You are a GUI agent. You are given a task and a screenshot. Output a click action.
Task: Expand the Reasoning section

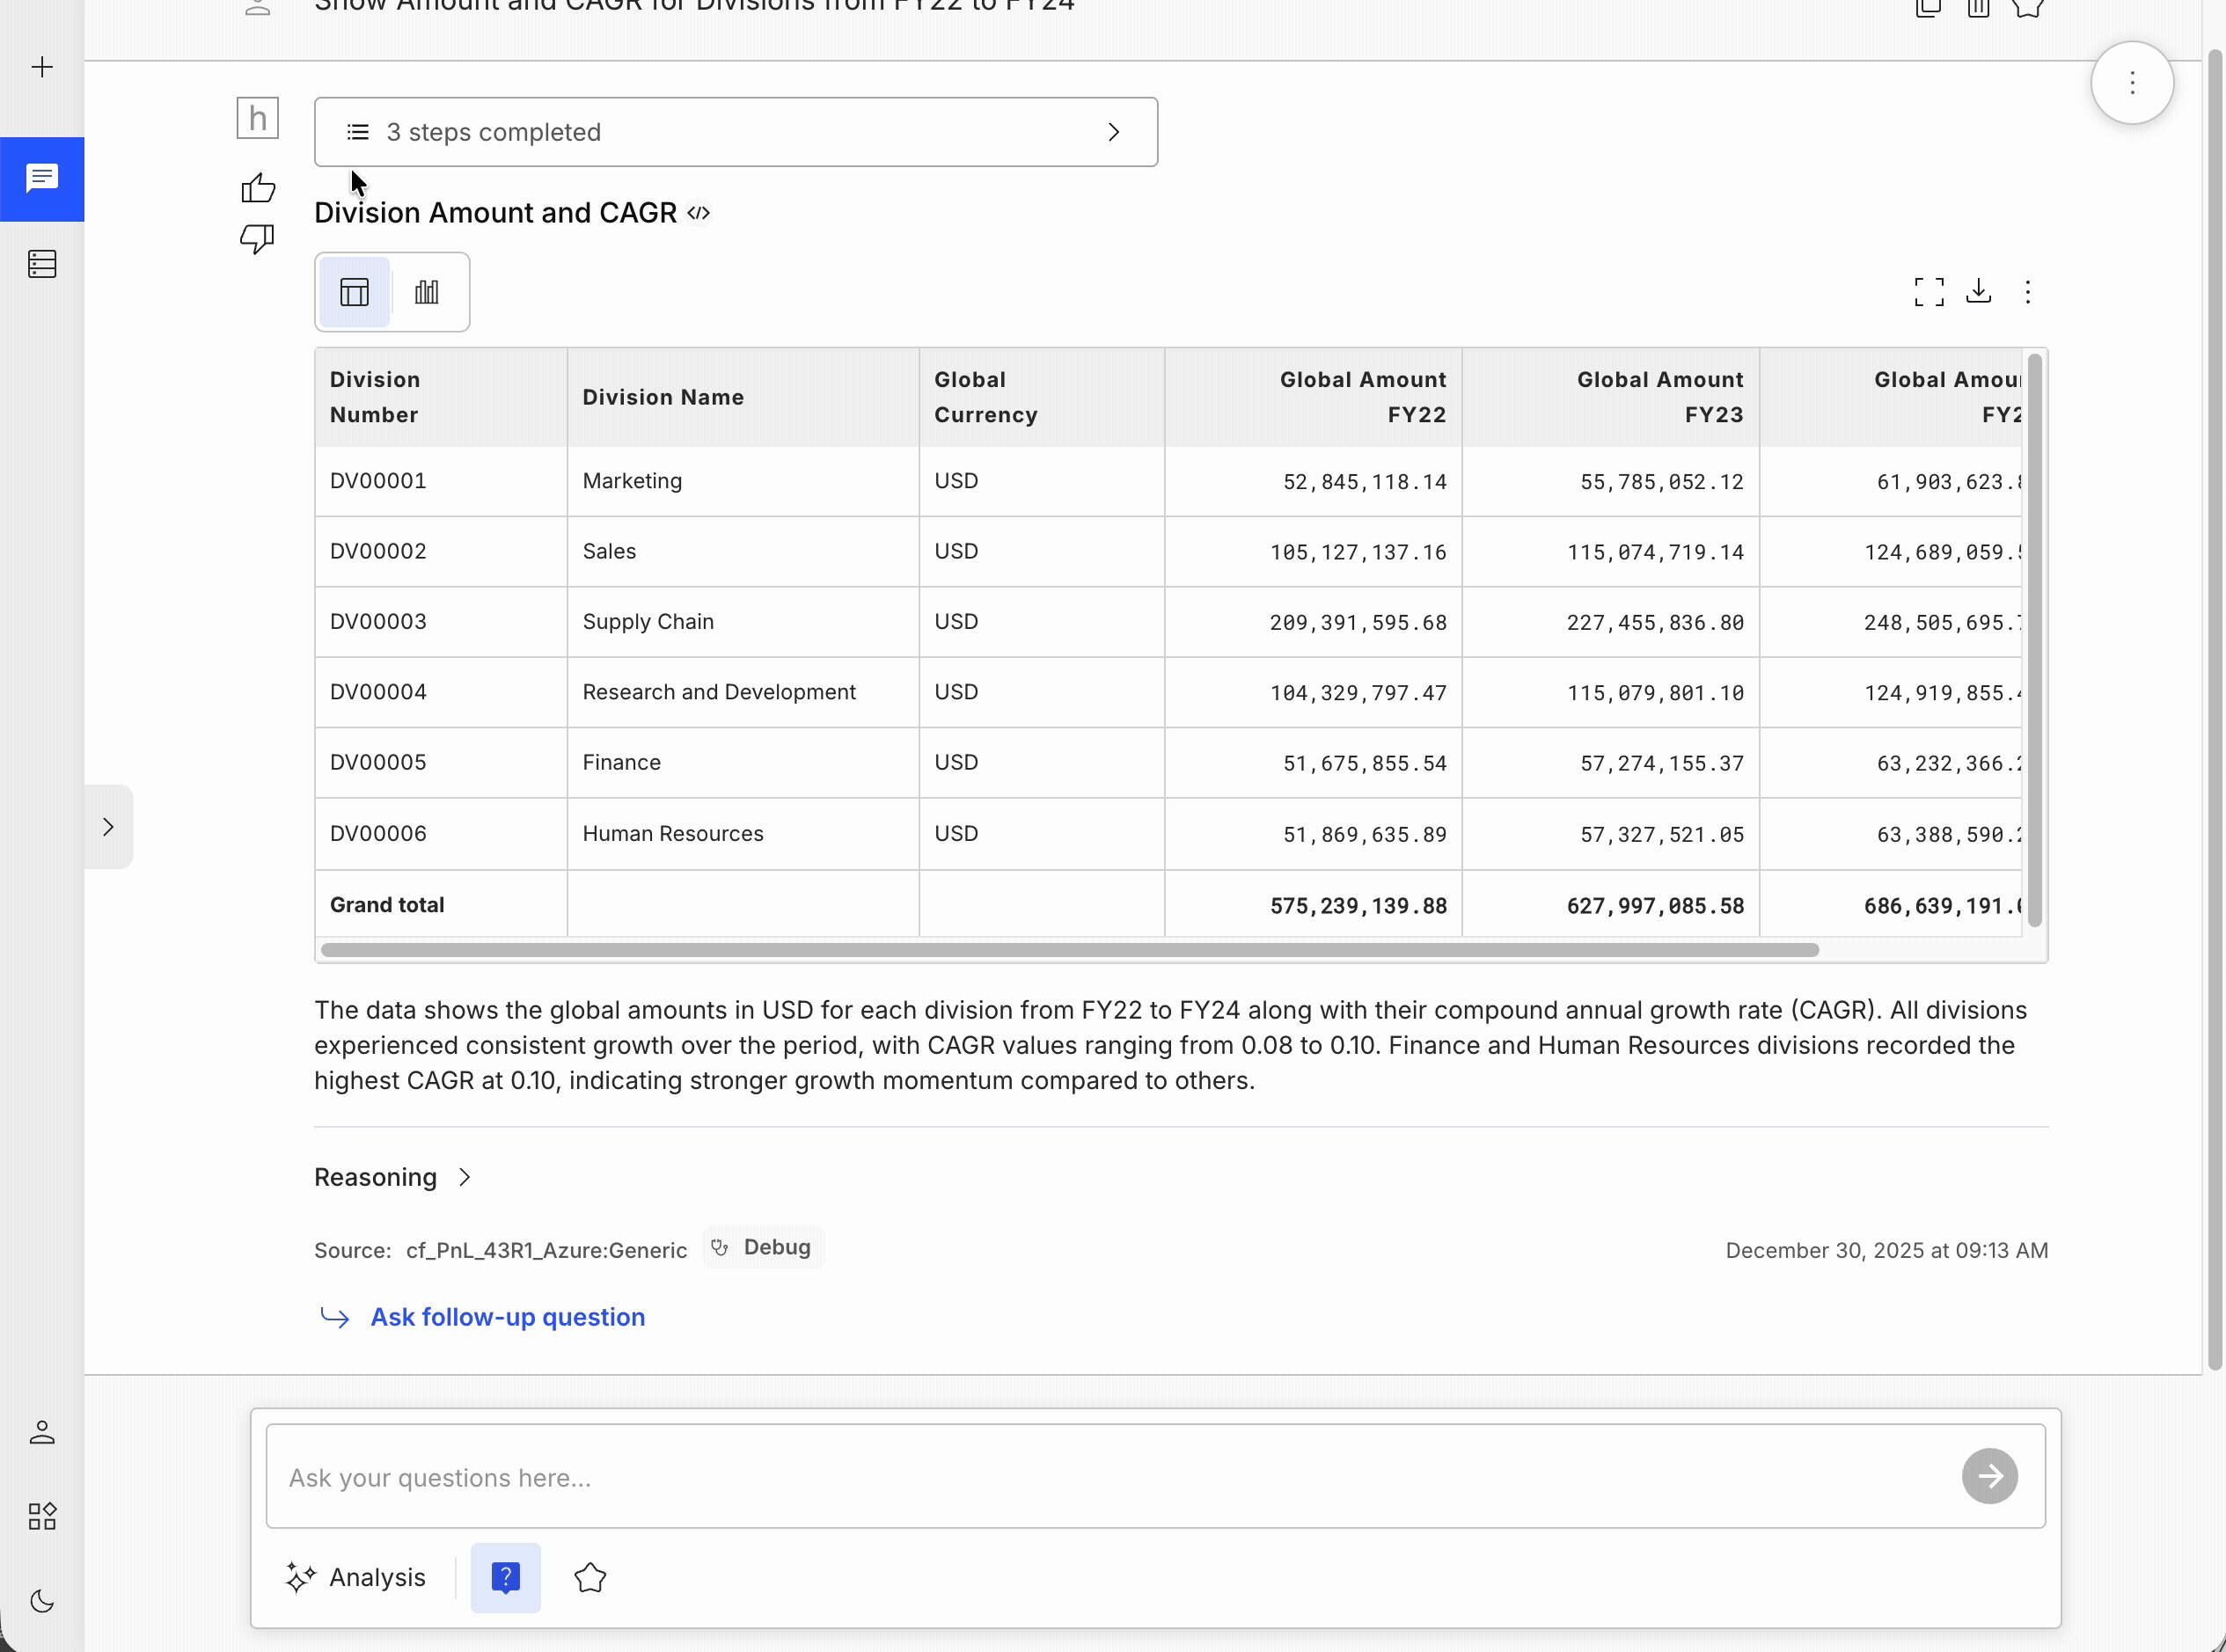point(392,1177)
